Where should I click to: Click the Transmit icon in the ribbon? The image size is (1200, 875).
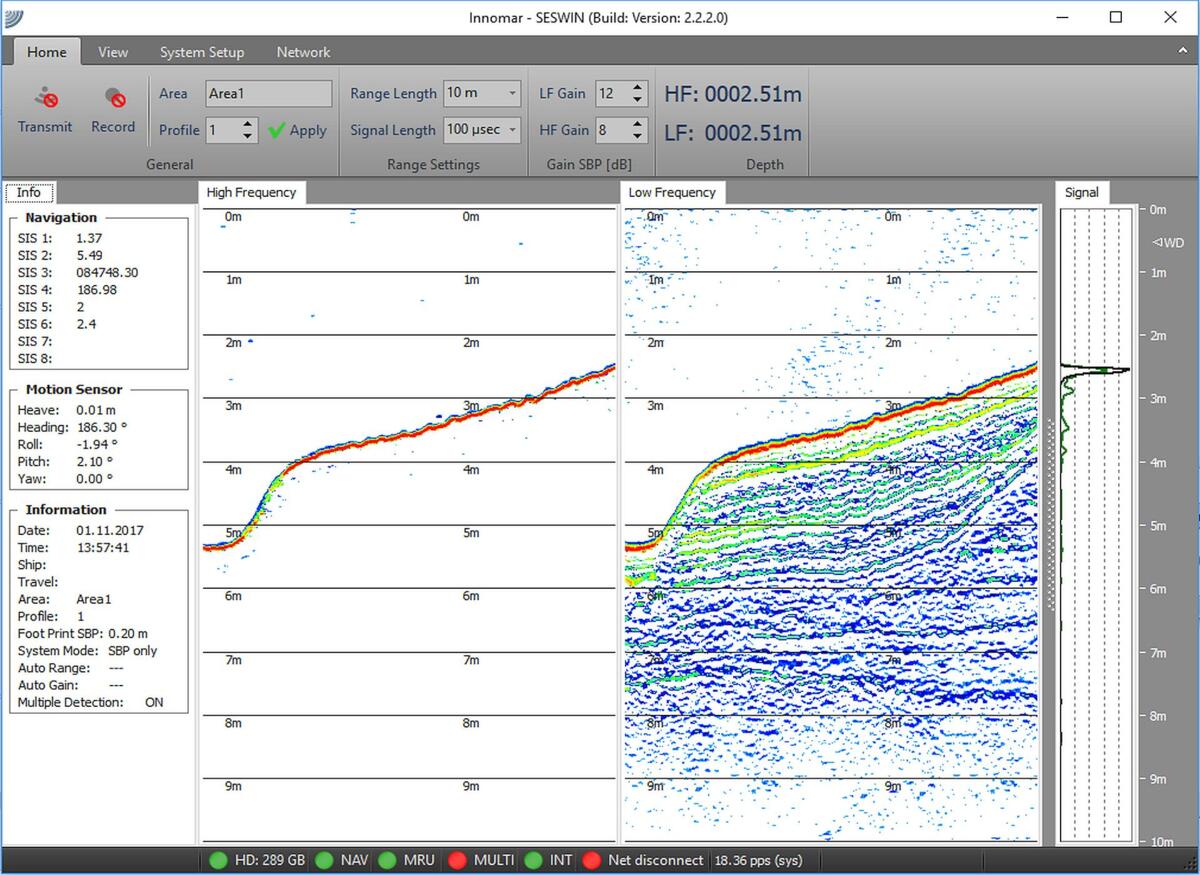coord(45,99)
